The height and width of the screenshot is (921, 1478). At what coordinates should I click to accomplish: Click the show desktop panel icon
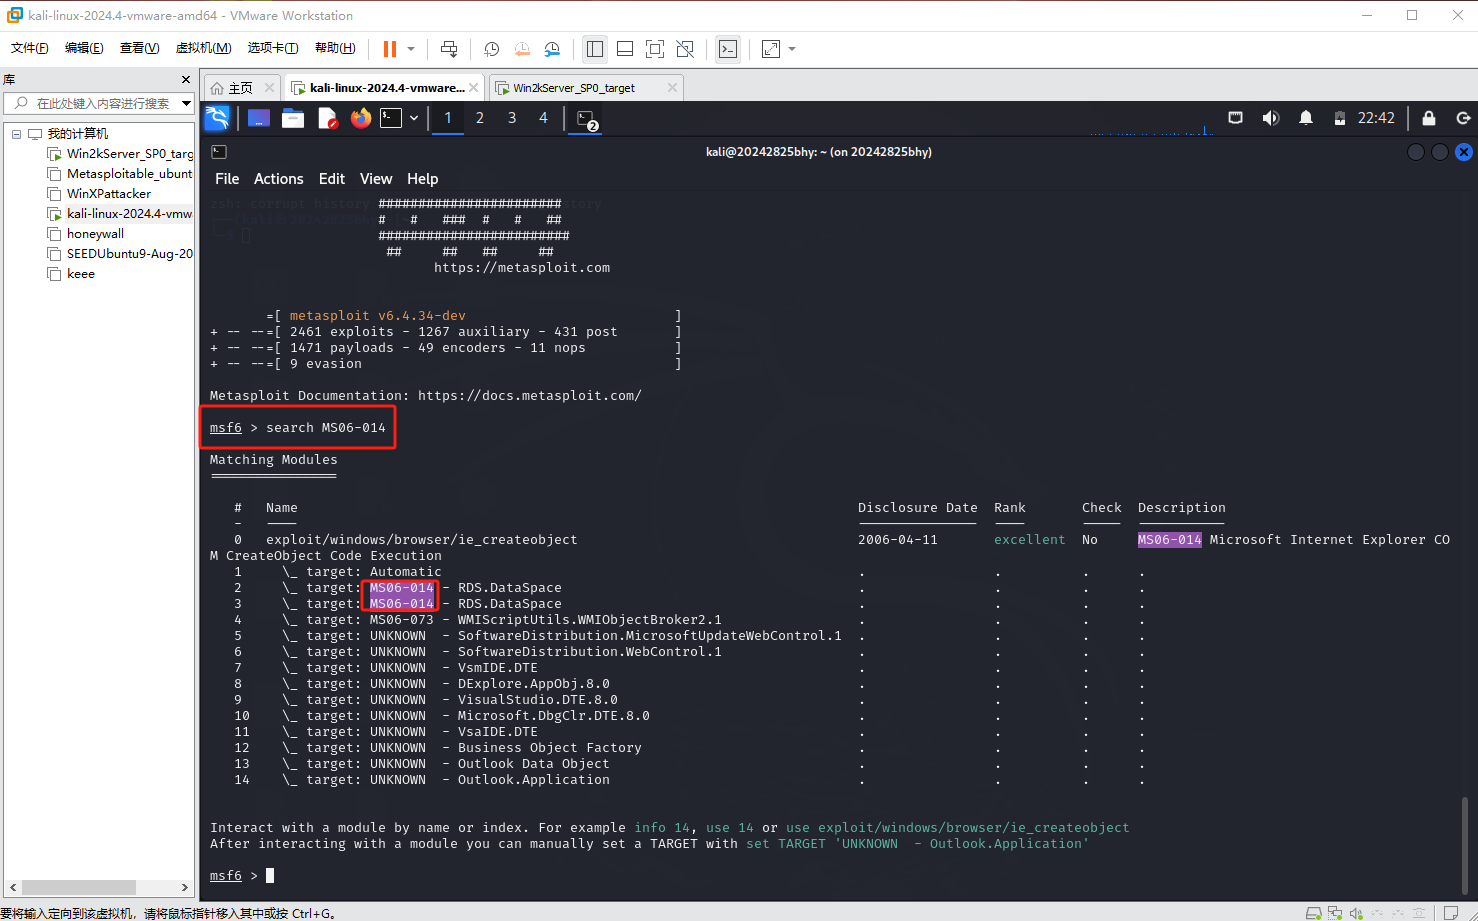pyautogui.click(x=259, y=118)
